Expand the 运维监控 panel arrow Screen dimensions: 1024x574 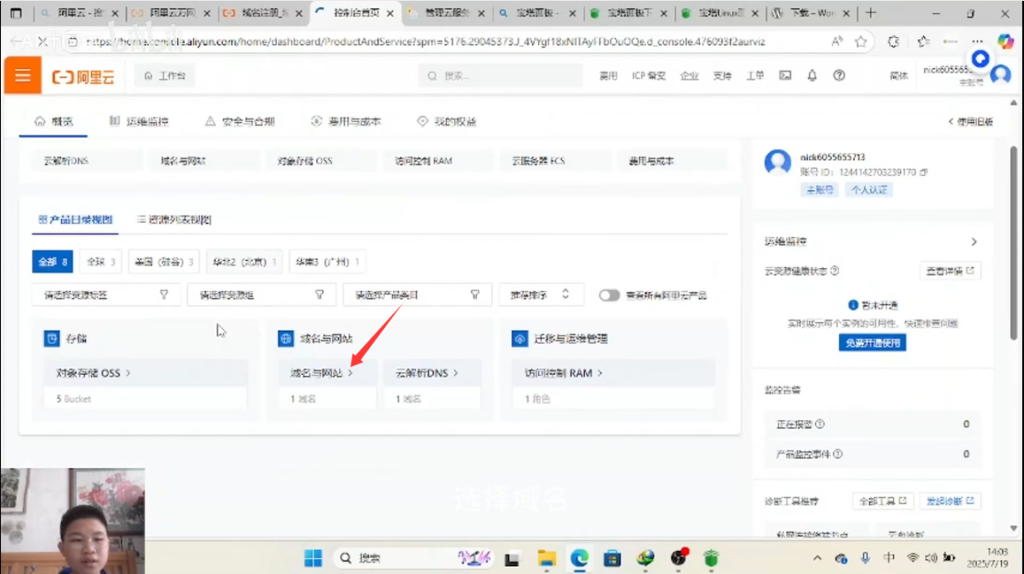click(974, 242)
